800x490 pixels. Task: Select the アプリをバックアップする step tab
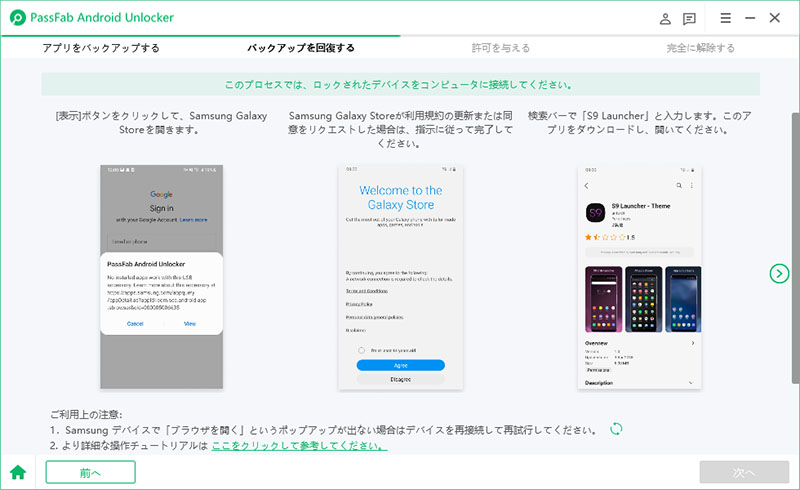[101, 48]
